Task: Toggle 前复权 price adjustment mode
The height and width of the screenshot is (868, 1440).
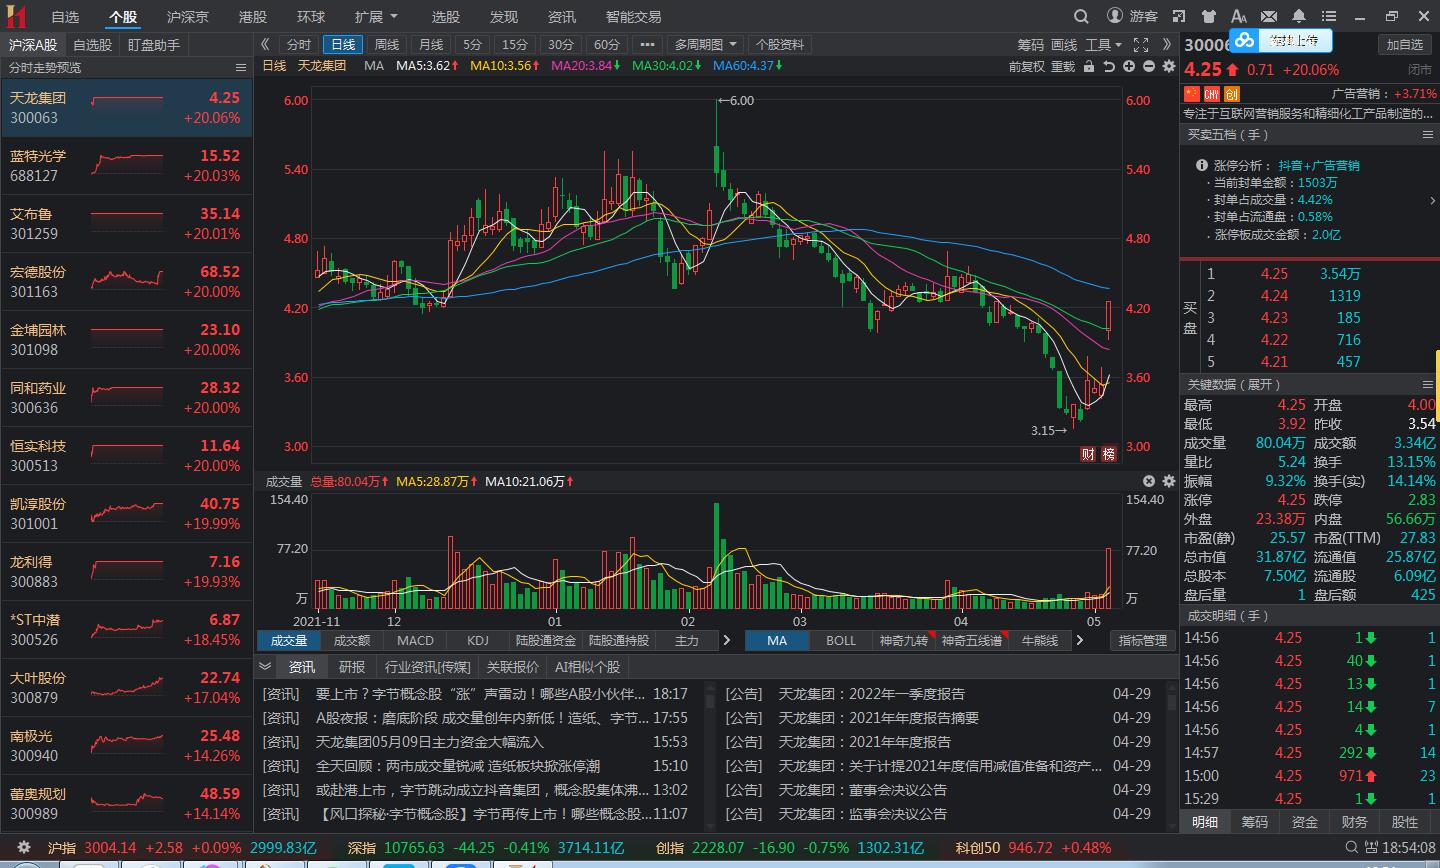Action: tap(1026, 66)
